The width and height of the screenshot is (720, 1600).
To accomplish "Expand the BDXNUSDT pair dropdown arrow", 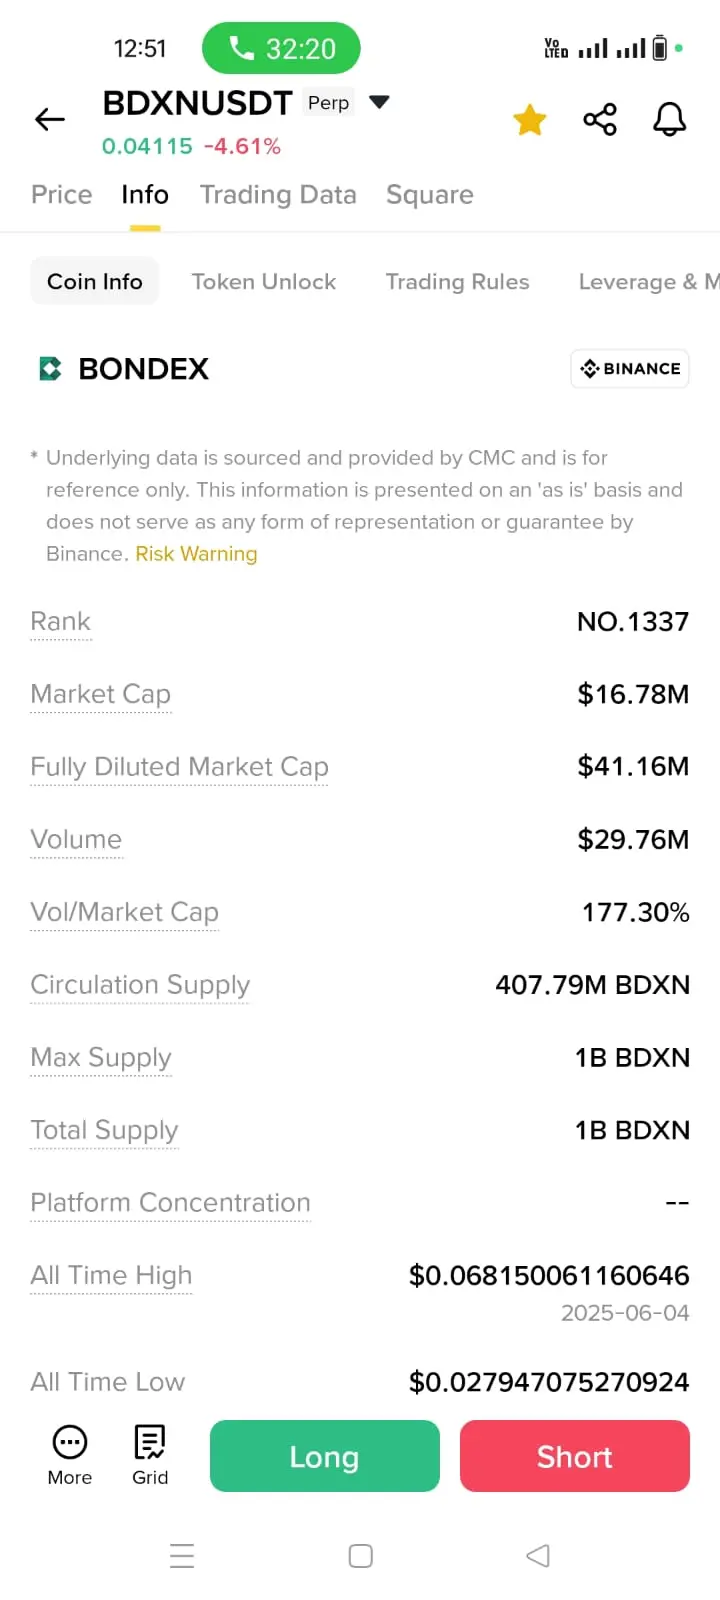I will [379, 102].
